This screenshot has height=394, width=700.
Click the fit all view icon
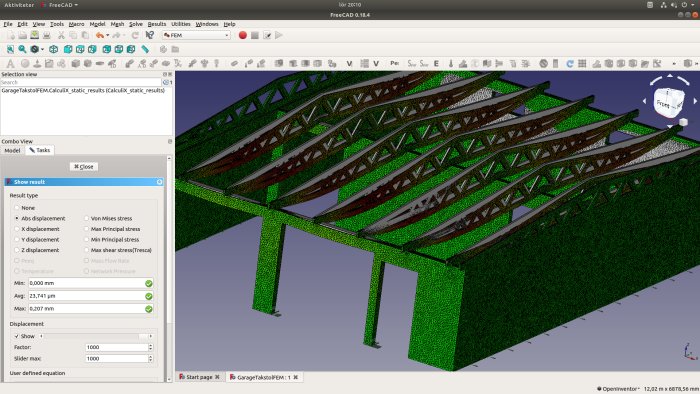[x=10, y=49]
